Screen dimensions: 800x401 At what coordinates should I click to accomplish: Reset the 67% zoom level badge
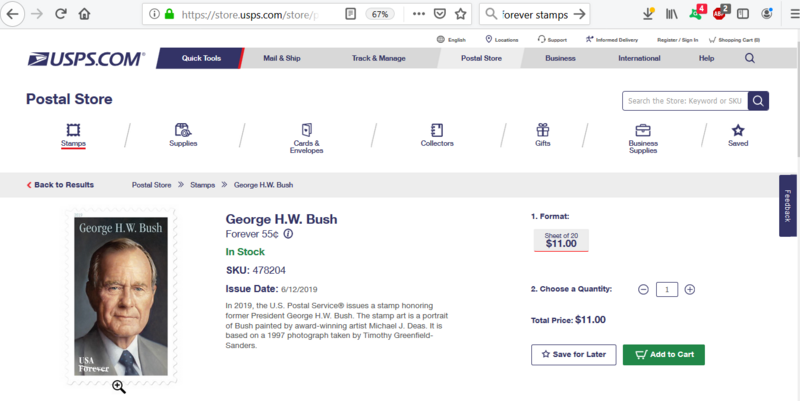point(380,14)
